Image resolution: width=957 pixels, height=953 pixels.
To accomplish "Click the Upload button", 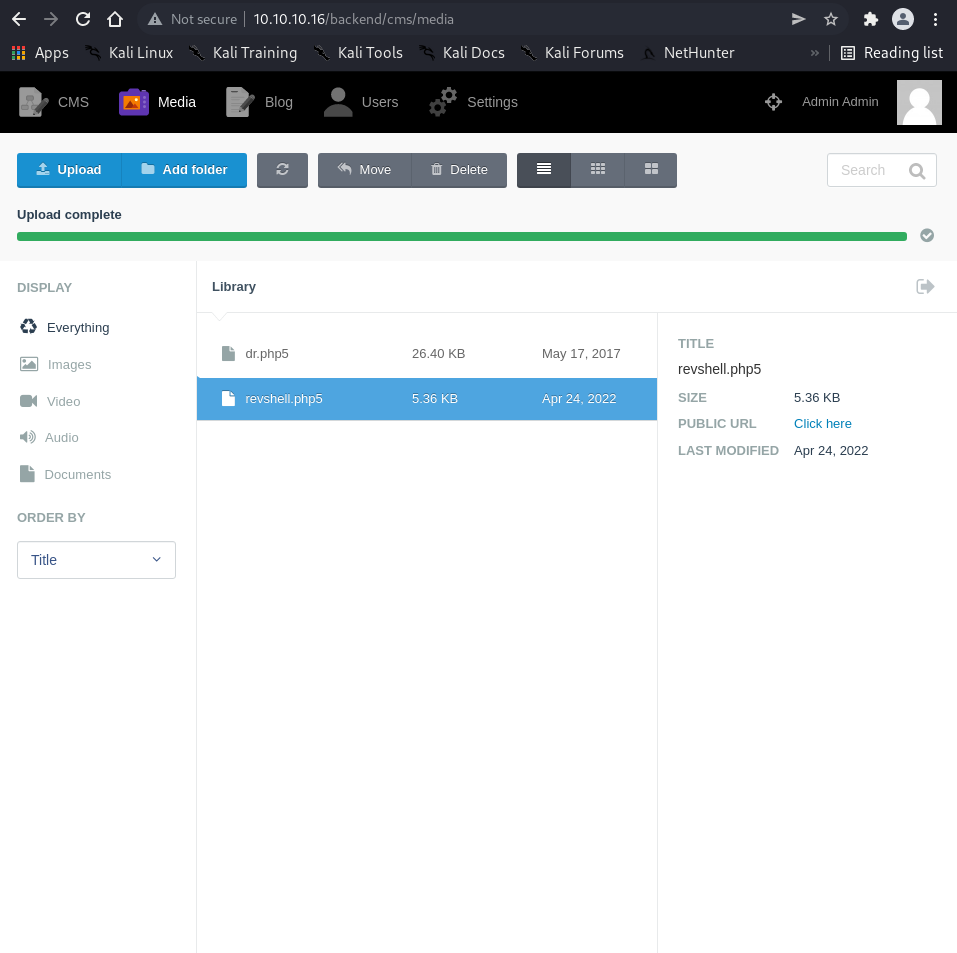I will coord(69,170).
